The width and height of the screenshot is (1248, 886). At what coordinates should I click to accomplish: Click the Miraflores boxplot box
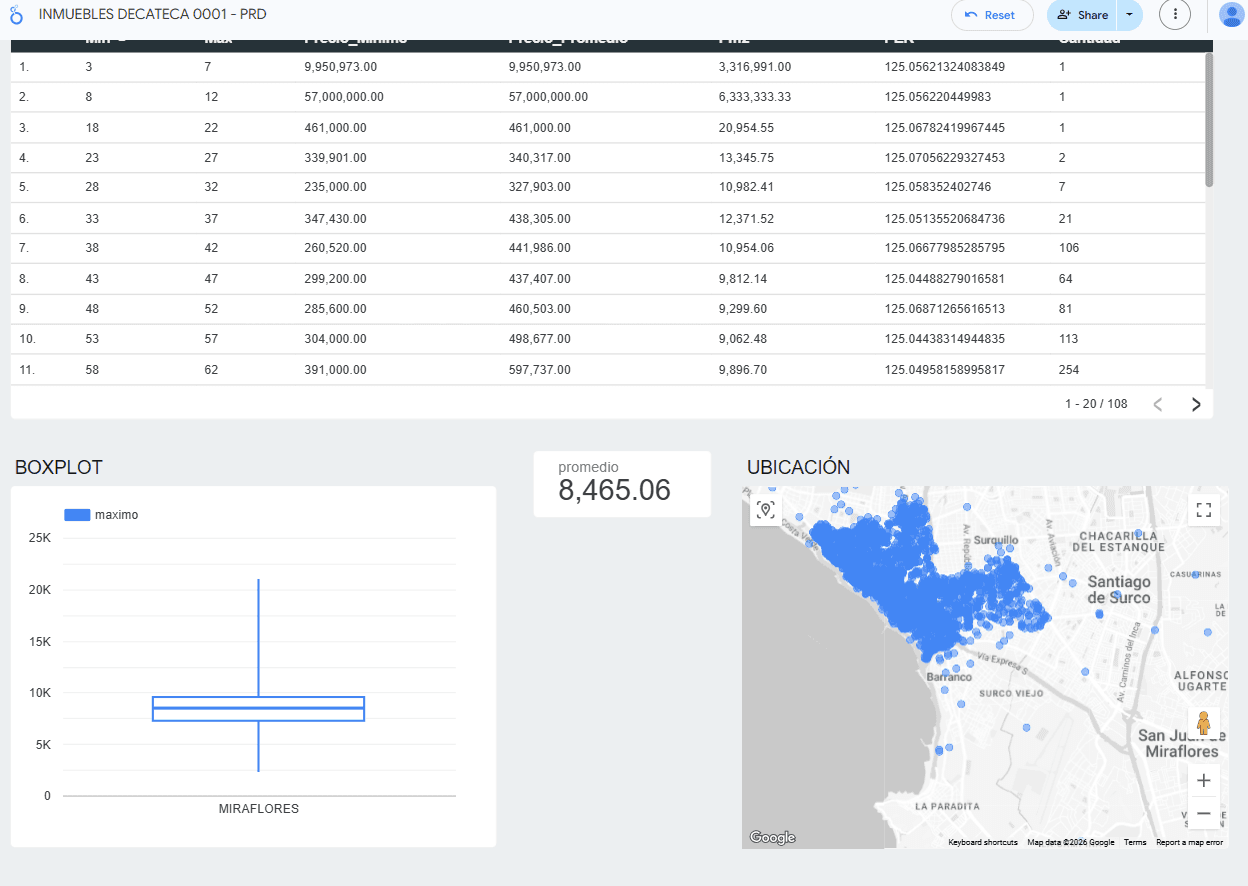point(259,708)
